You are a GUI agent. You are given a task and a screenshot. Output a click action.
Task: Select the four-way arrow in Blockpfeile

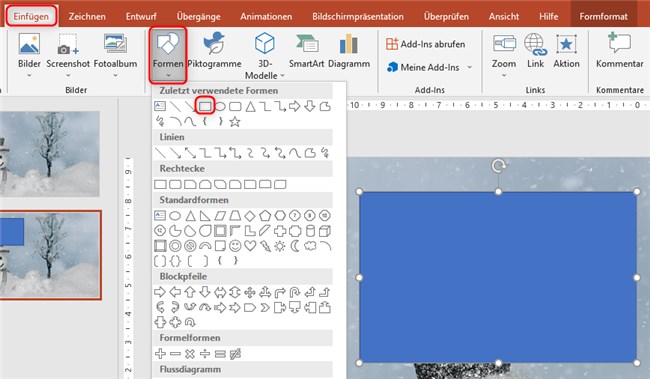250,292
